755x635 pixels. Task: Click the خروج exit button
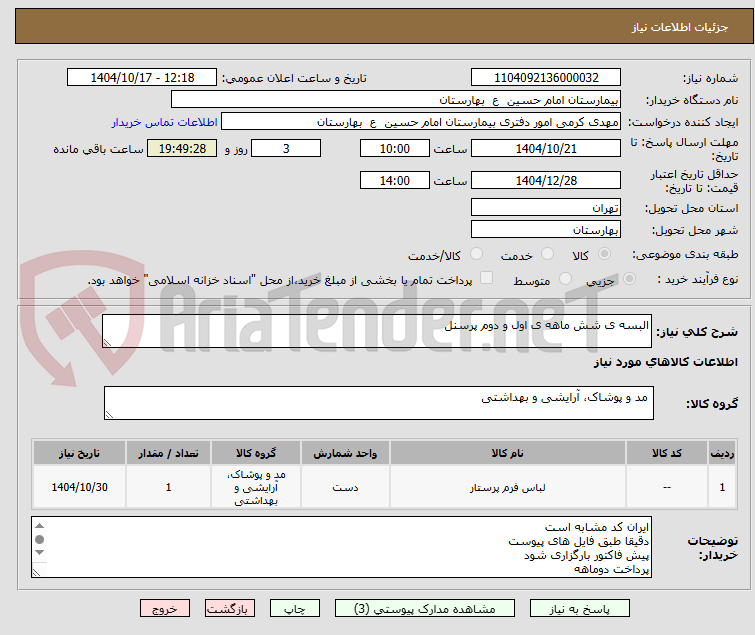pyautogui.click(x=165, y=609)
